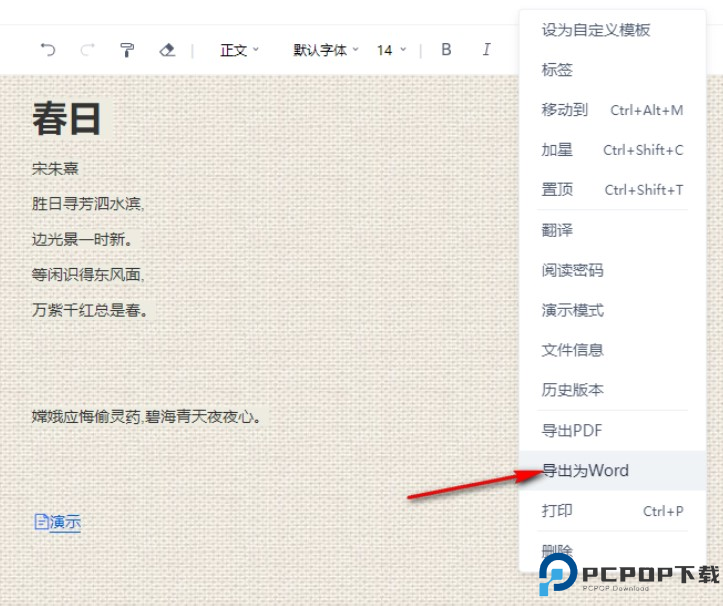Click the undo arrow icon
Screen dimensions: 723x606
click(48, 49)
